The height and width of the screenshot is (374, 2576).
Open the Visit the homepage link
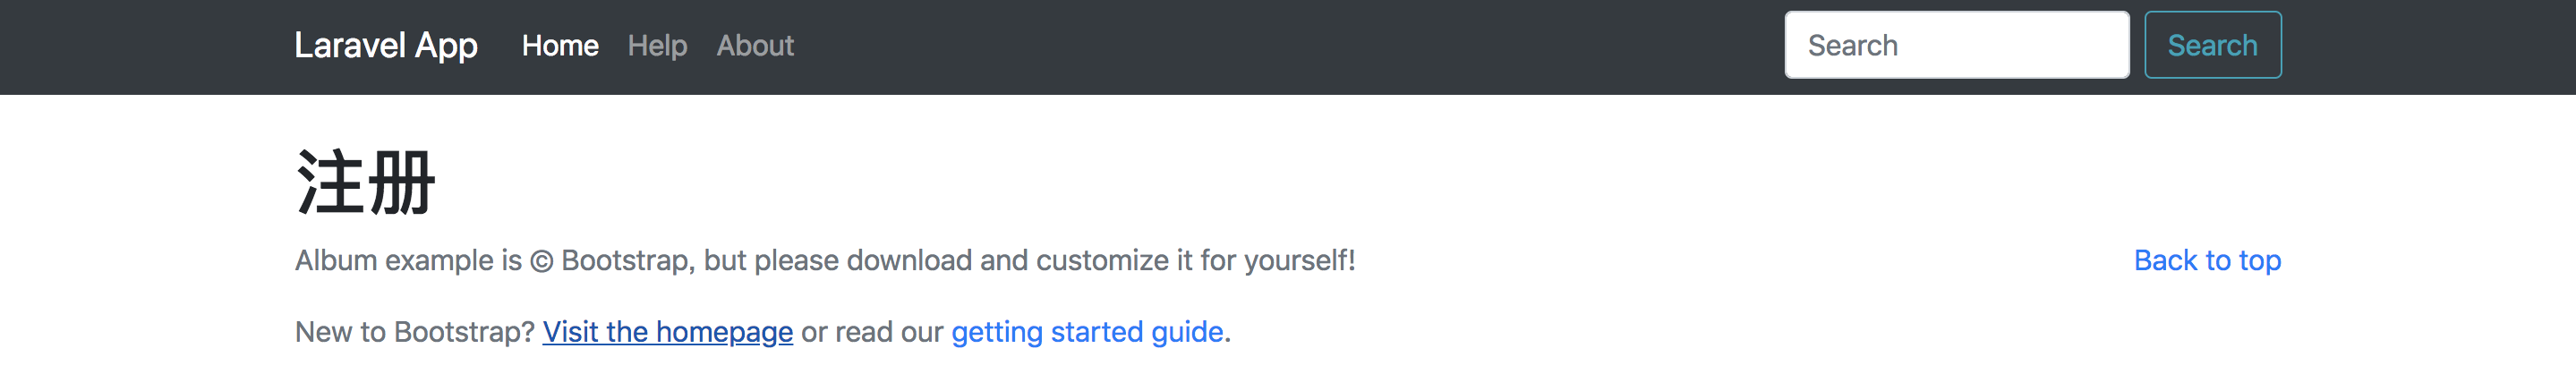(667, 332)
